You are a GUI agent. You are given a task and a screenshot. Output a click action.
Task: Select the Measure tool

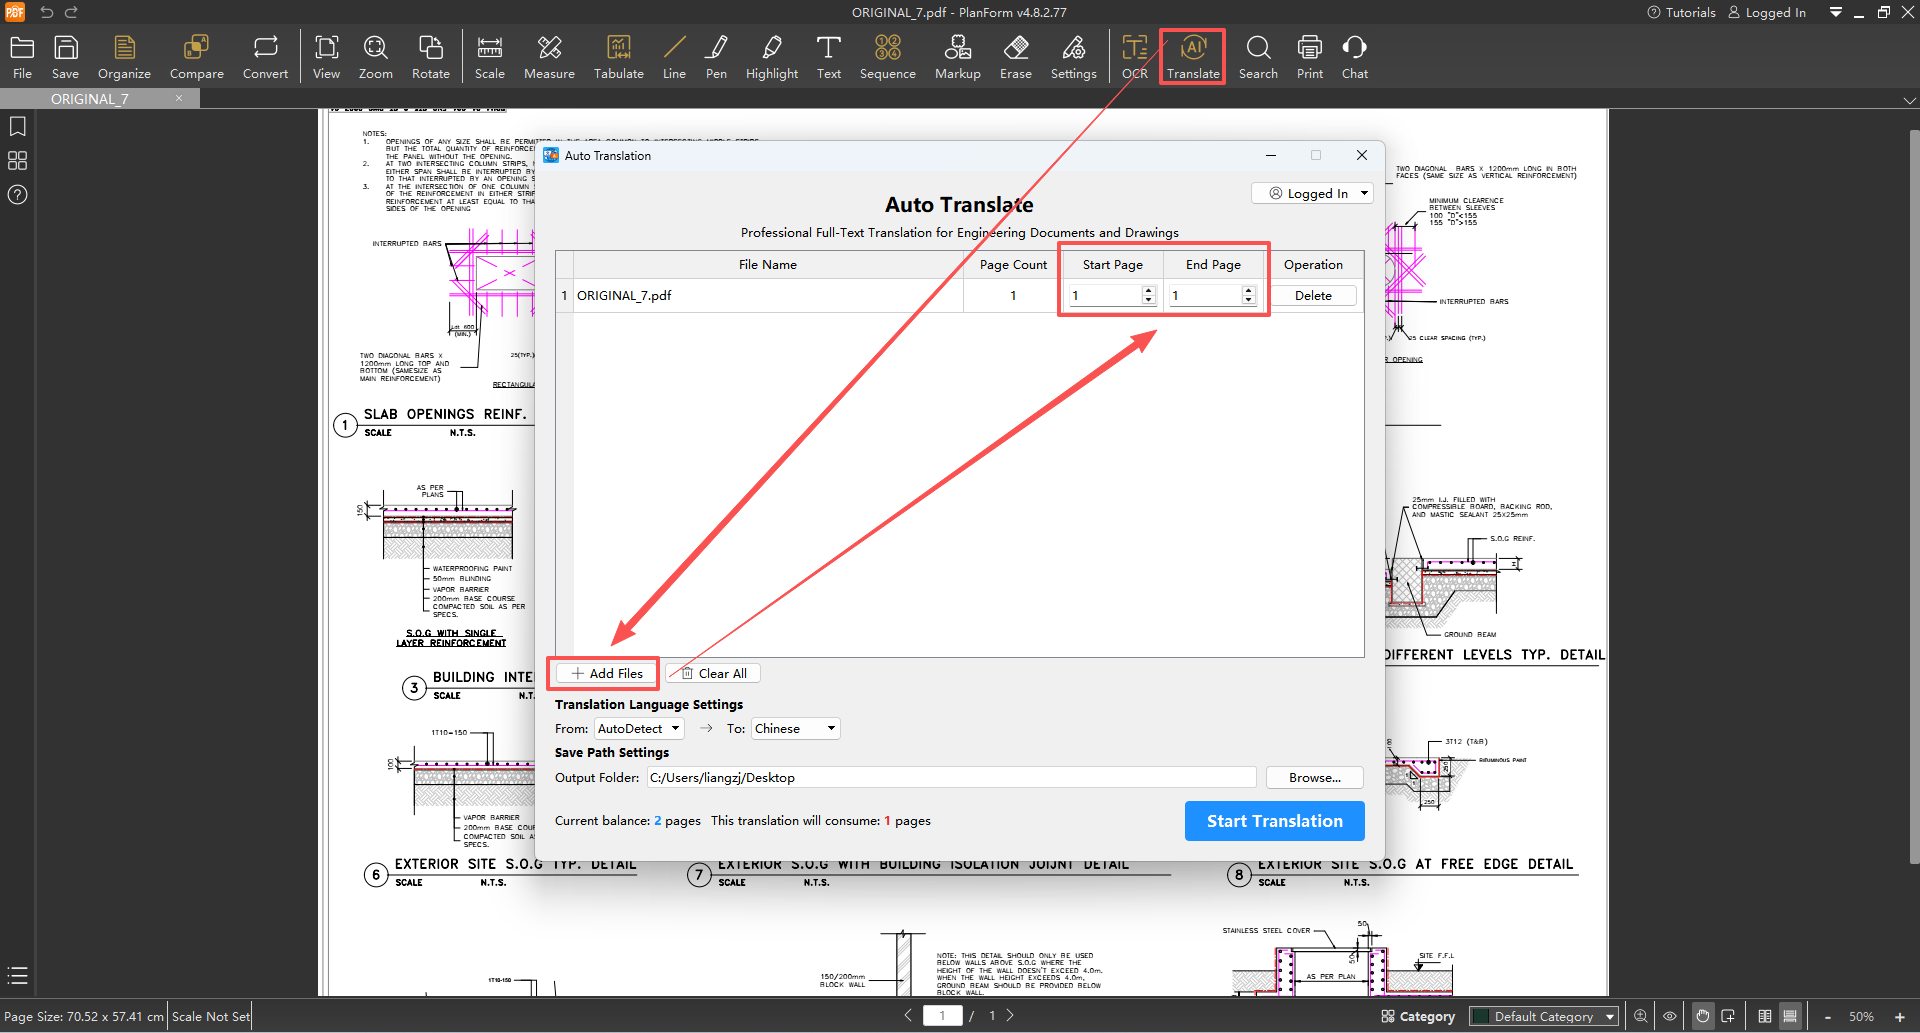(549, 58)
